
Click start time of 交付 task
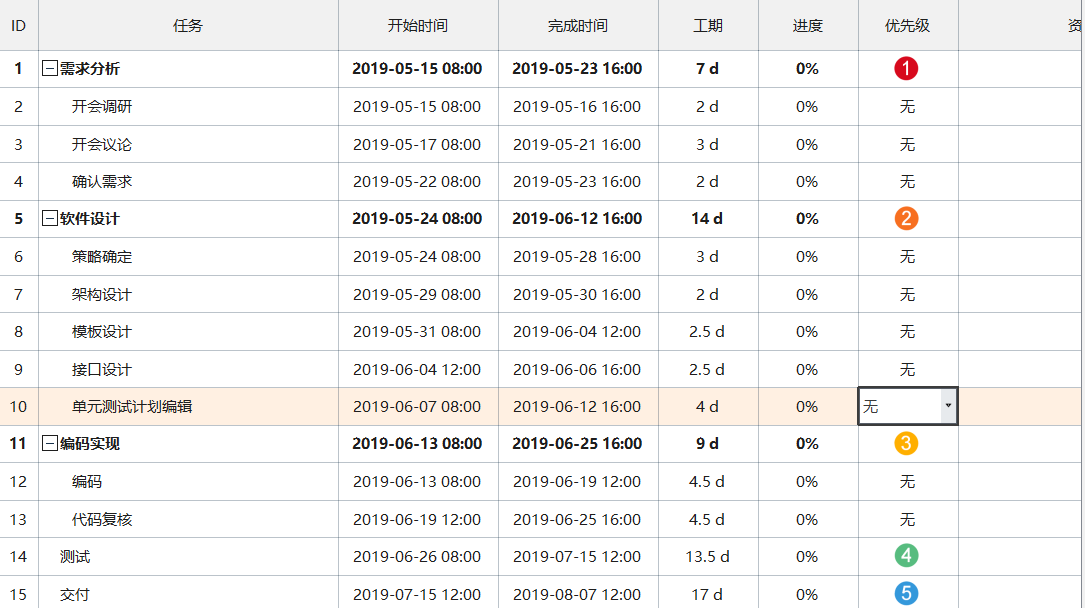(x=417, y=594)
